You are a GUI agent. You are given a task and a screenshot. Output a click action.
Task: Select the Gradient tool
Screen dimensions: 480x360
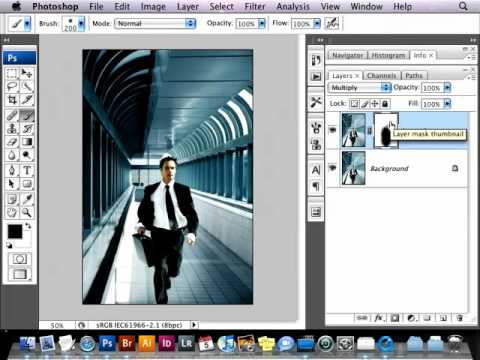(27, 142)
